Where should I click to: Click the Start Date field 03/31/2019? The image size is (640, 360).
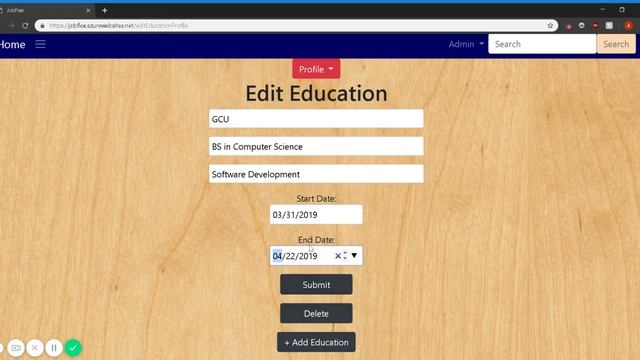316,215
